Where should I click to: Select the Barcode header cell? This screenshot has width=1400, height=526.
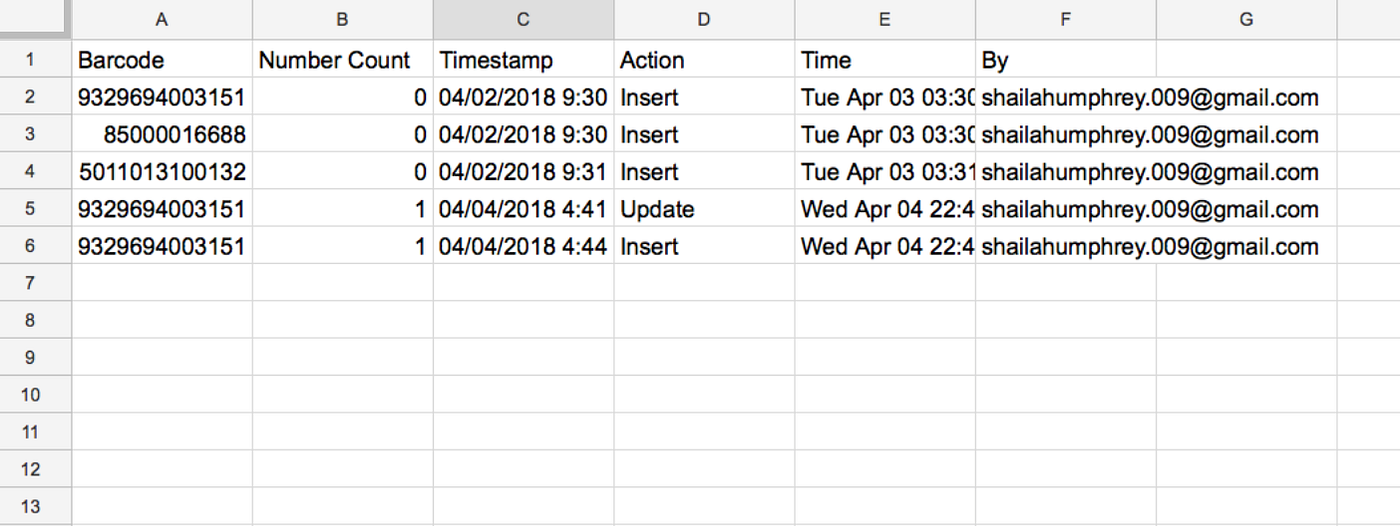162,60
